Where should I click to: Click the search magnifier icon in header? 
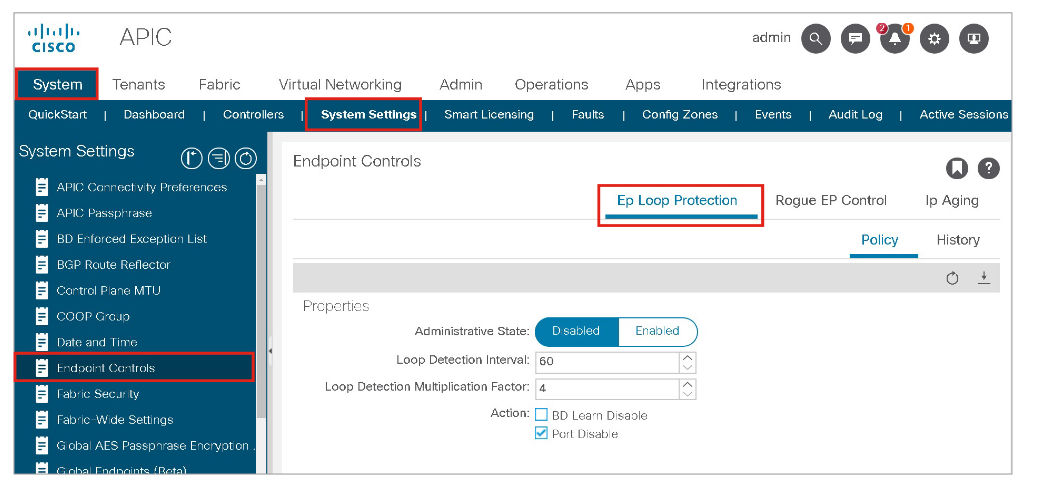pos(816,39)
